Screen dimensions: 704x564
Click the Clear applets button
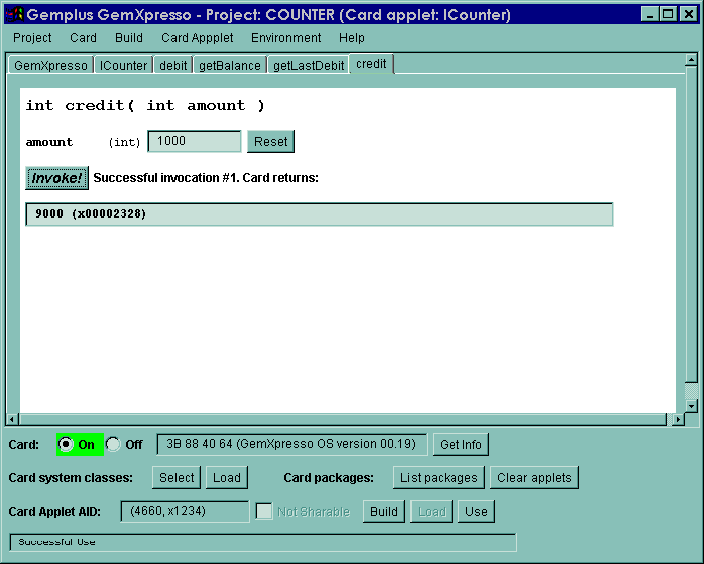point(534,477)
